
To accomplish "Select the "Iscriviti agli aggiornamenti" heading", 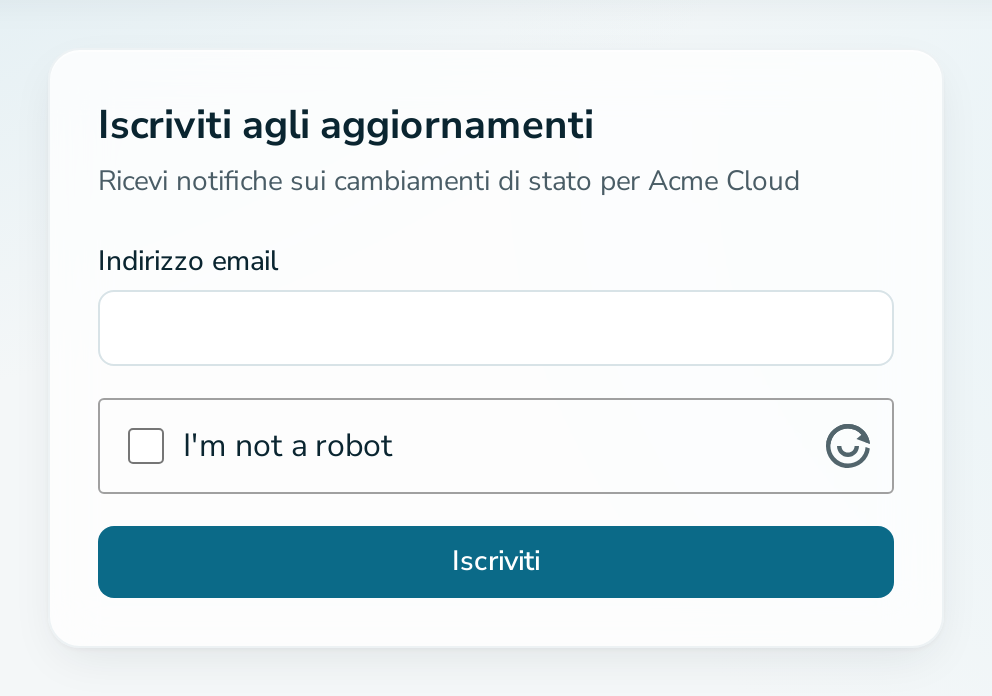I will [x=346, y=125].
